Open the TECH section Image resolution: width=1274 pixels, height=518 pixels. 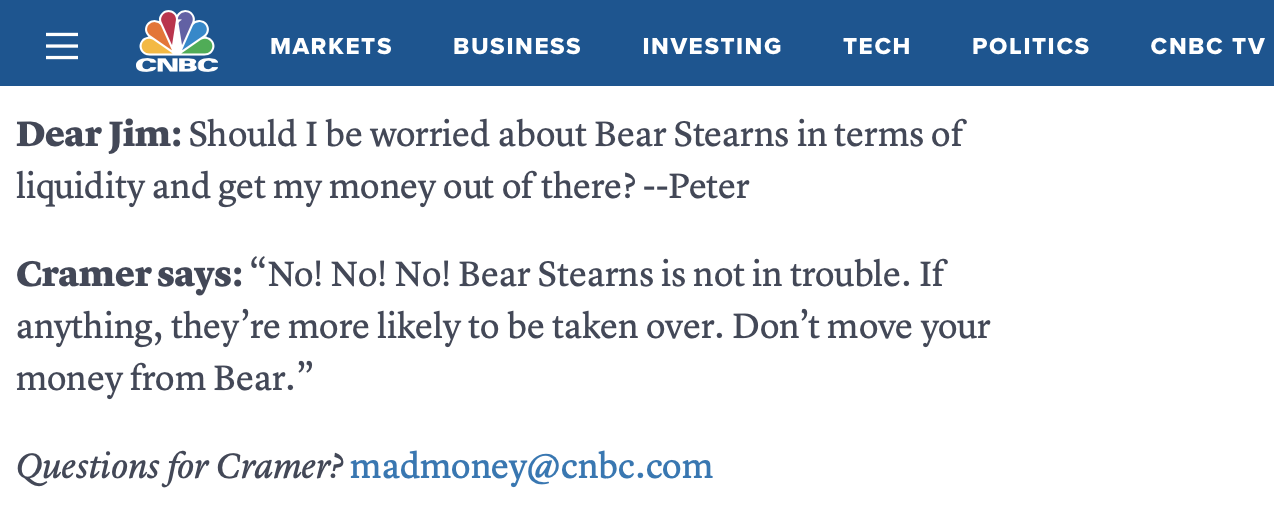877,46
